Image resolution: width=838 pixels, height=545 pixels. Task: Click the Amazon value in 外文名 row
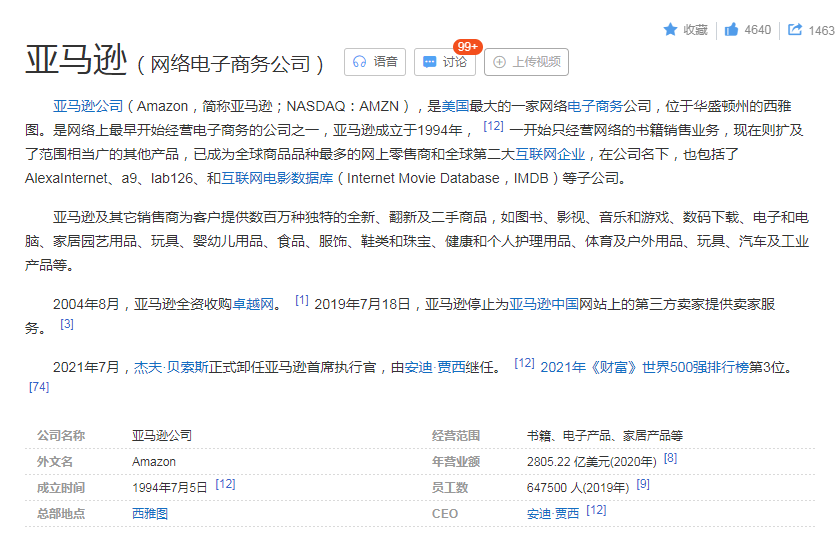[154, 462]
